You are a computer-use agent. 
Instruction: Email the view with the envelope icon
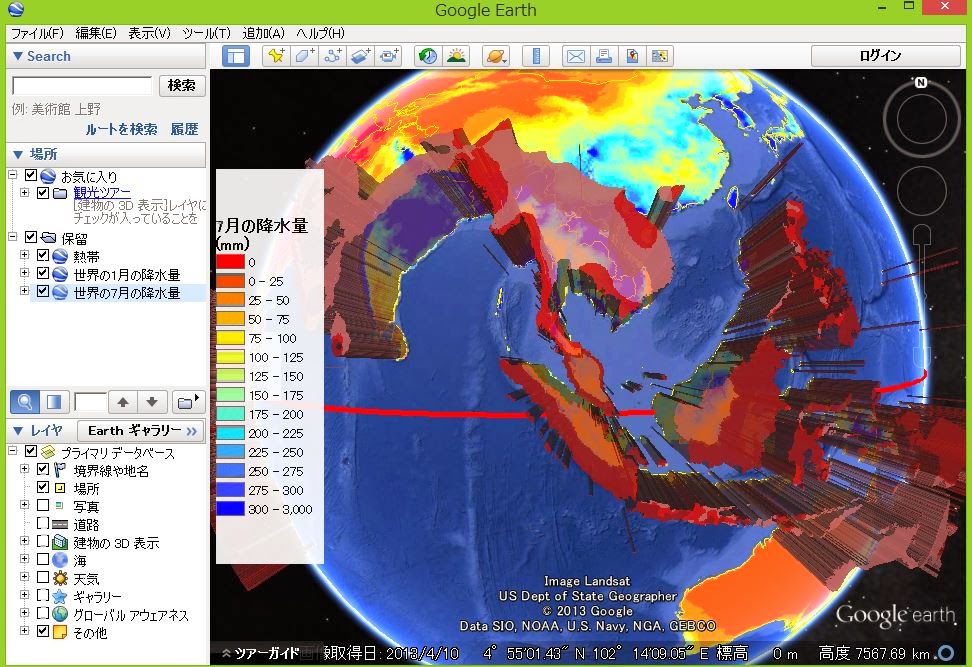pyautogui.click(x=576, y=56)
